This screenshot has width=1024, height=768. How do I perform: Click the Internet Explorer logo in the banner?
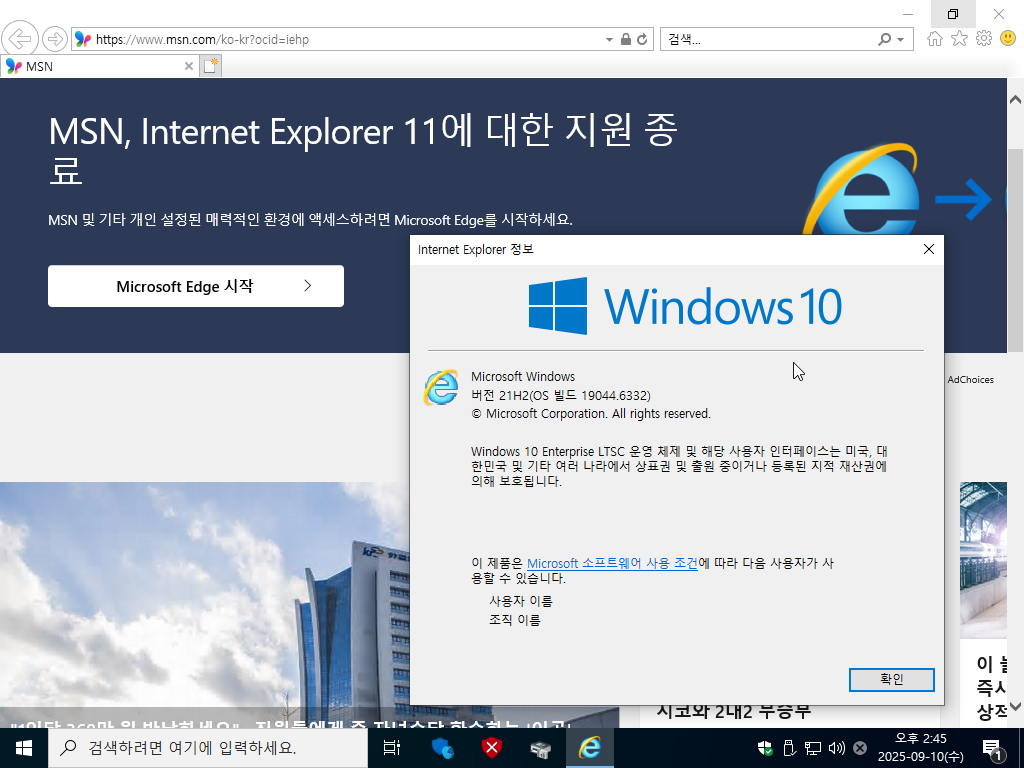(x=861, y=191)
